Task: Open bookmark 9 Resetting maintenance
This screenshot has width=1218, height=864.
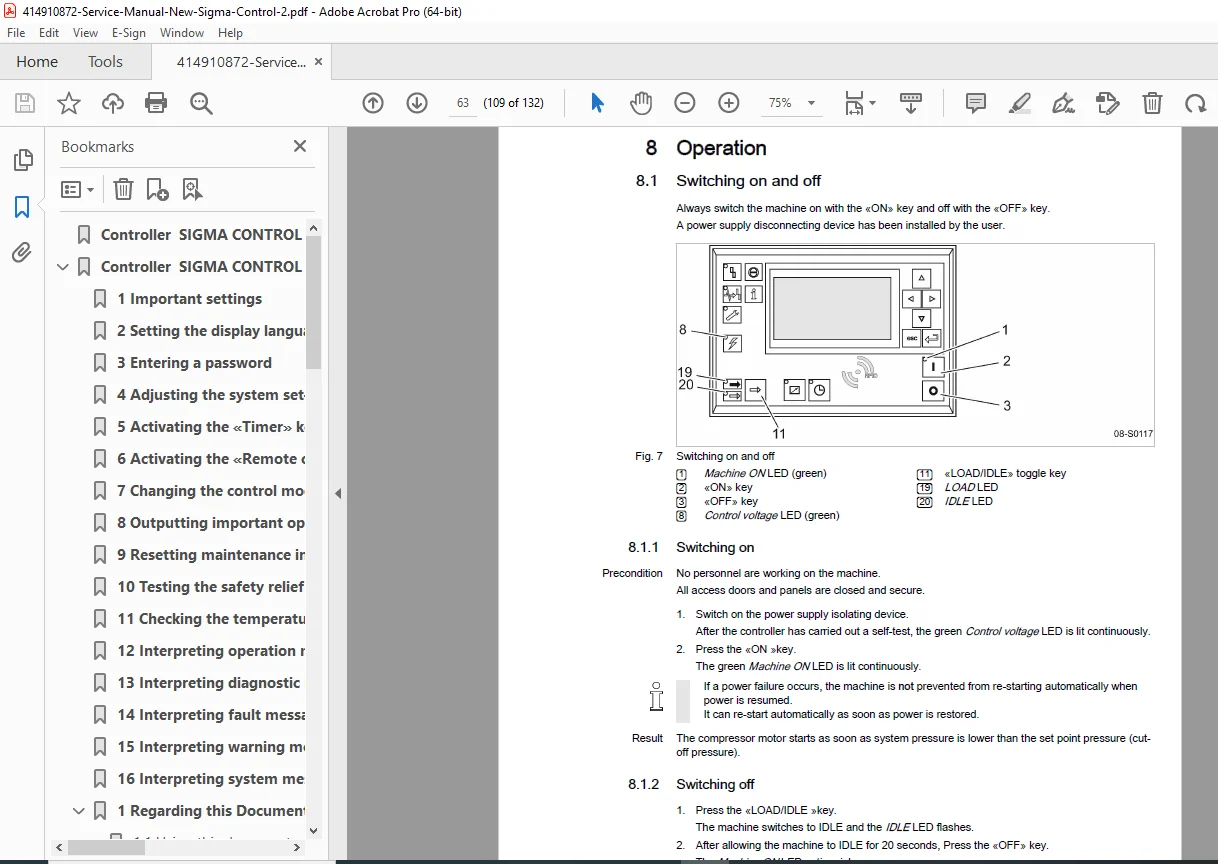Action: (x=210, y=555)
